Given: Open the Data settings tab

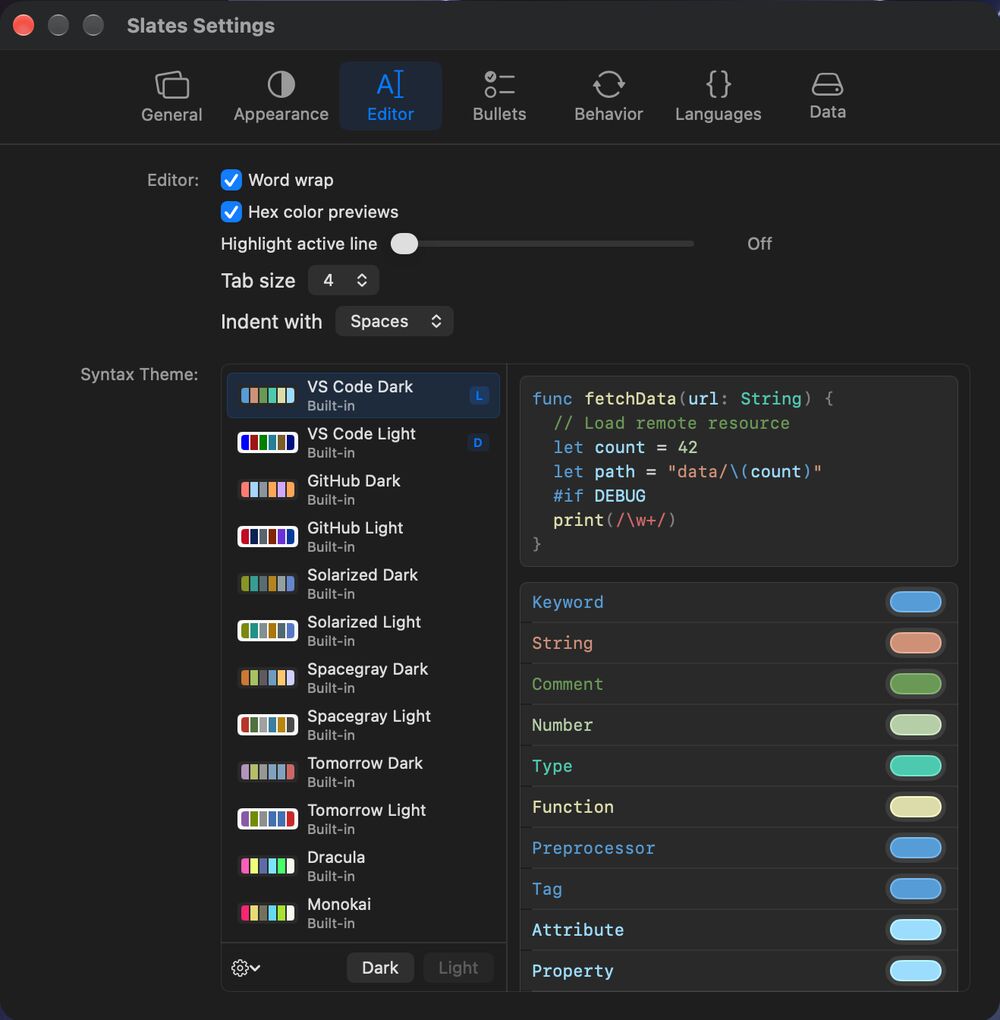Looking at the screenshot, I should 827,97.
